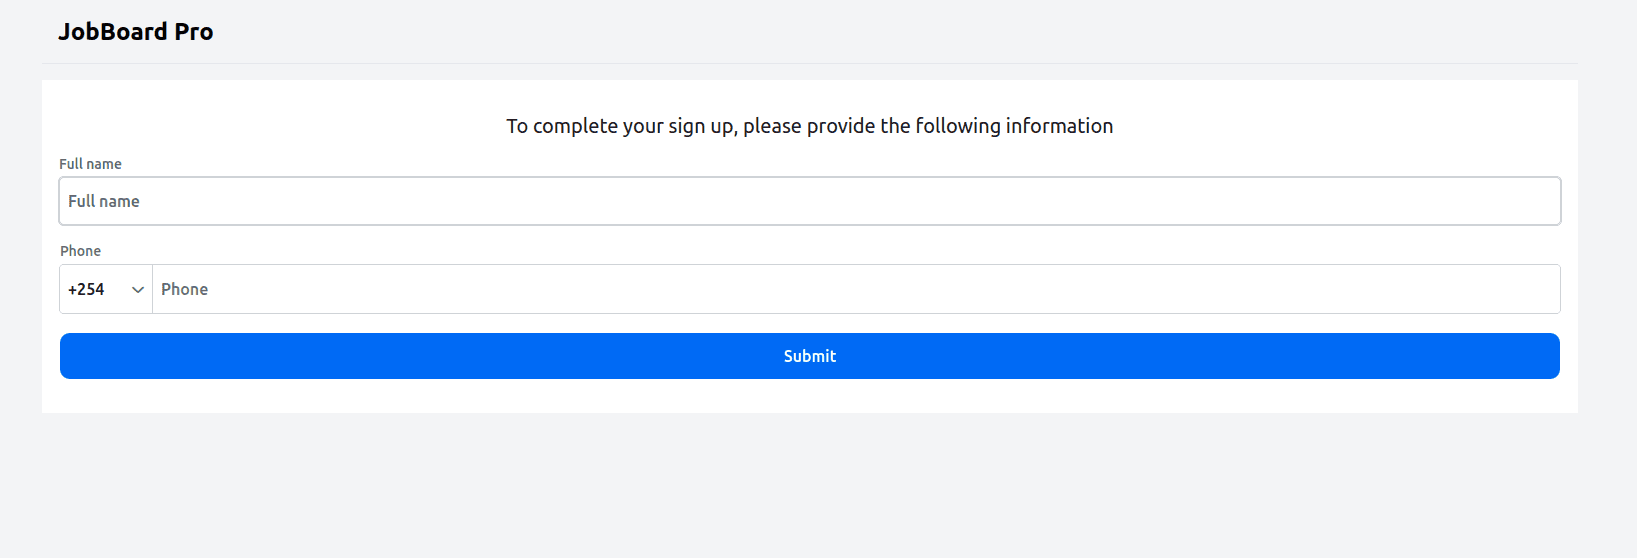
Task: Click the Phone label above the number field
Action: coord(80,251)
